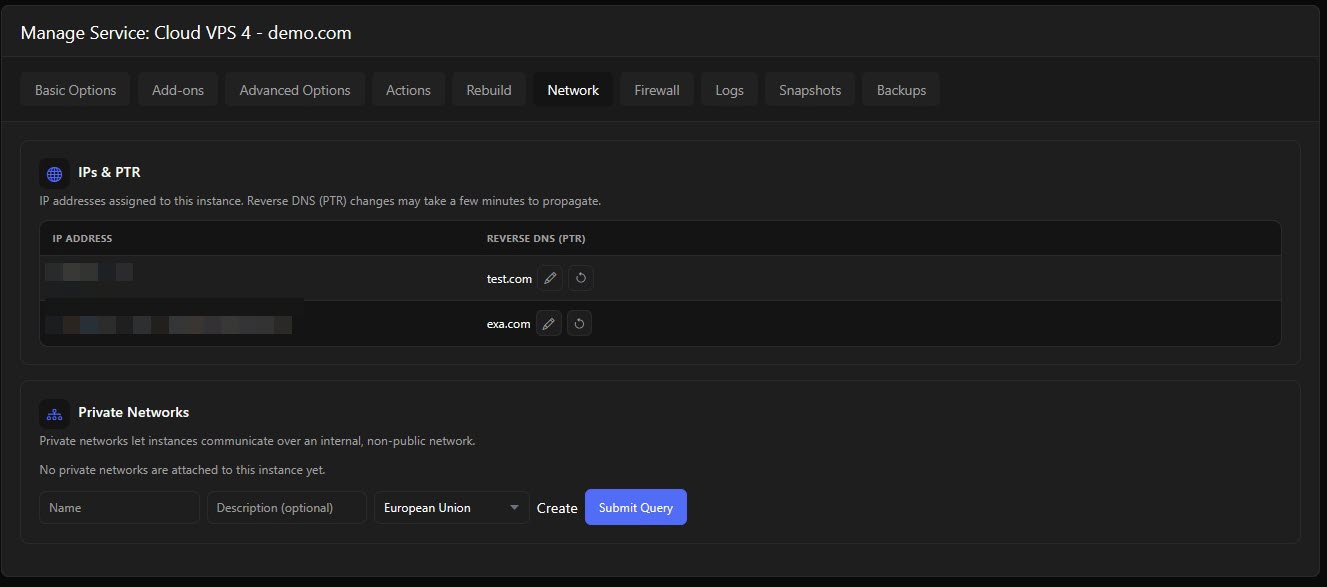Click the exa.com PTR value

tap(508, 324)
